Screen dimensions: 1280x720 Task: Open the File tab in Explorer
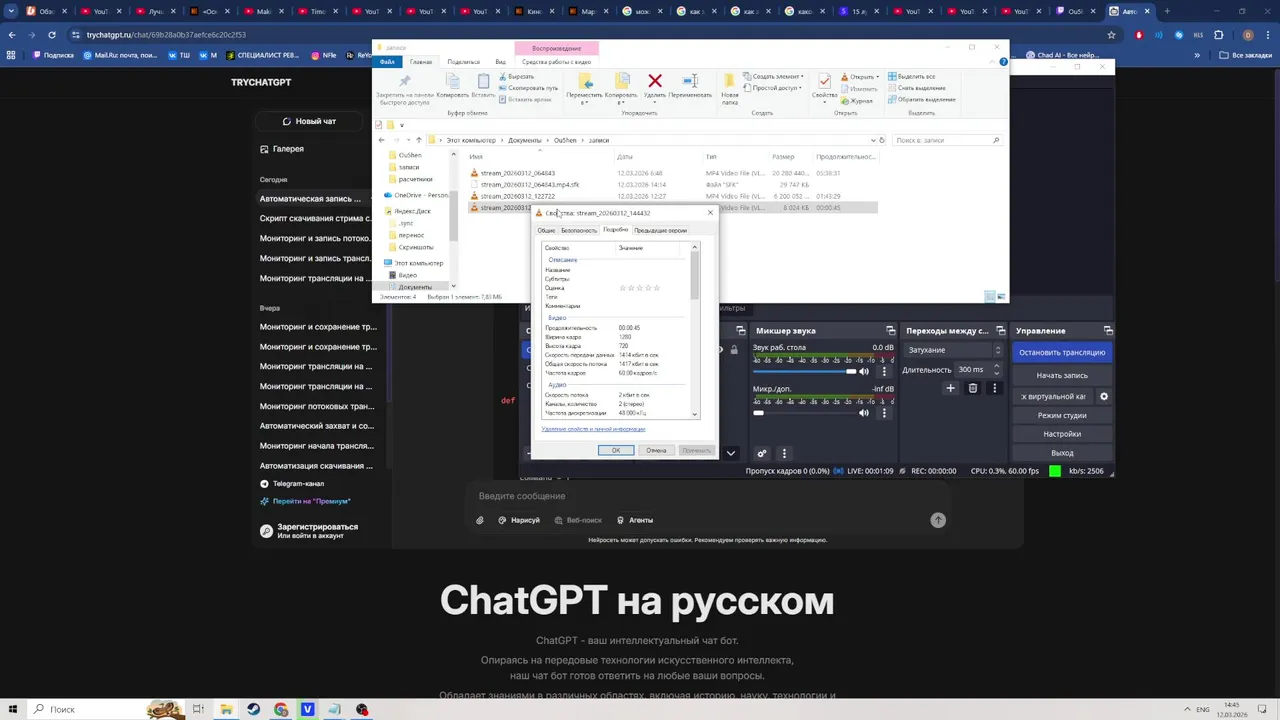[x=388, y=62]
